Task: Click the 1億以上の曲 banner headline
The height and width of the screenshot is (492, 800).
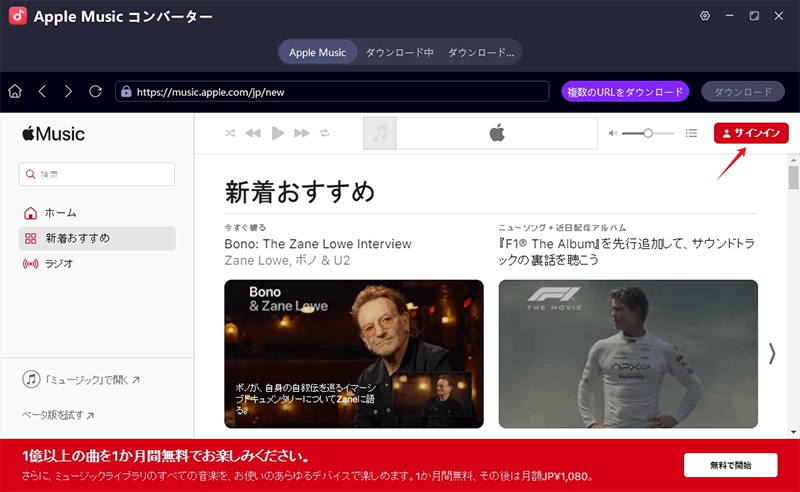Action: pos(166,455)
